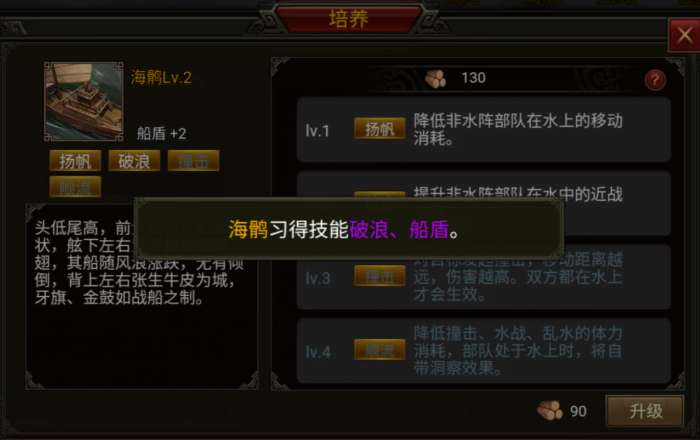Click the 扬帆 badge in lv.1 row

(x=379, y=129)
